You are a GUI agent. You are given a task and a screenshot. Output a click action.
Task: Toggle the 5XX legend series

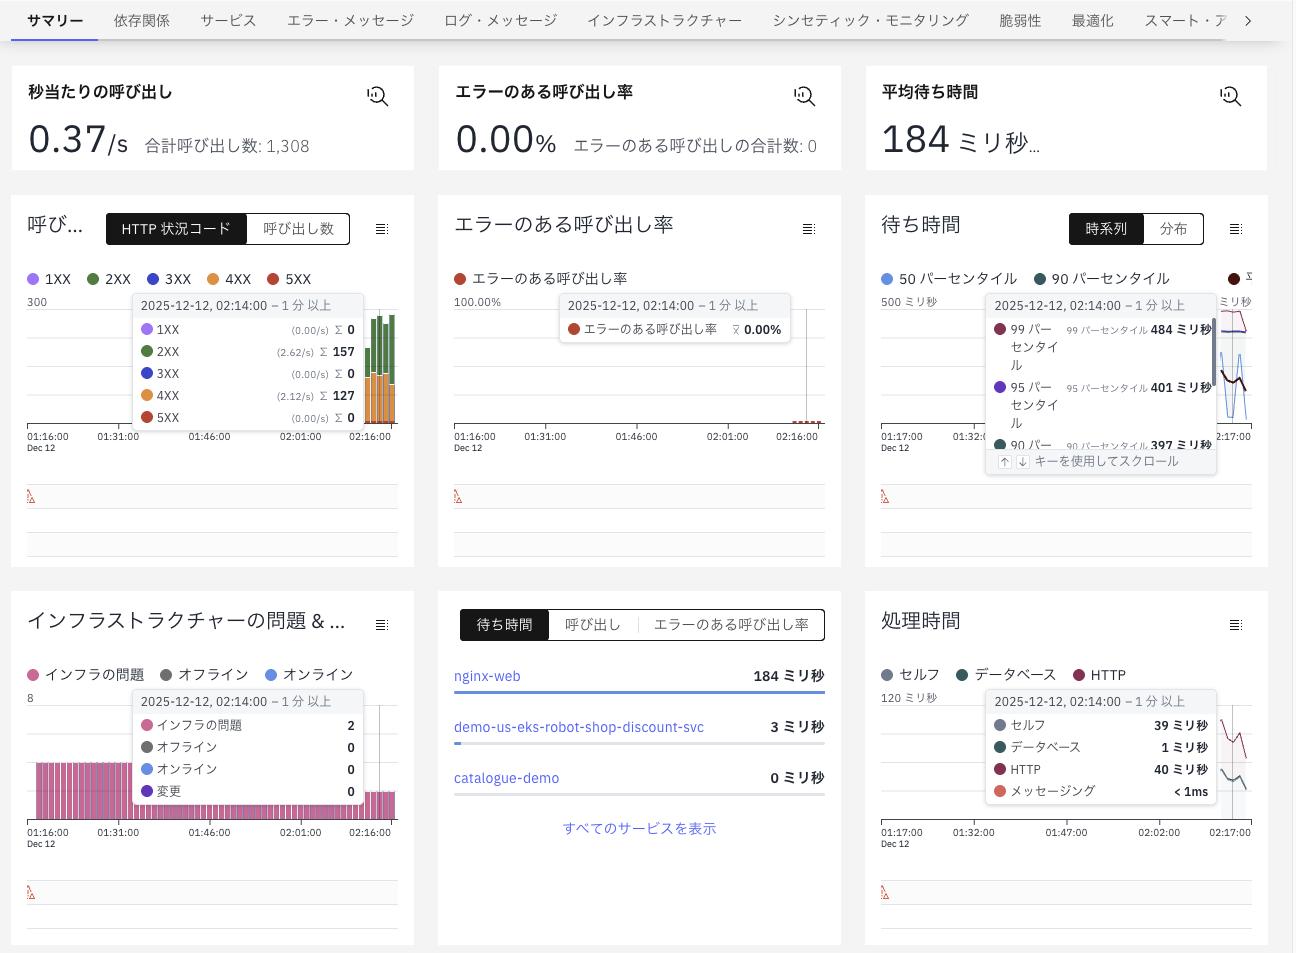(289, 279)
